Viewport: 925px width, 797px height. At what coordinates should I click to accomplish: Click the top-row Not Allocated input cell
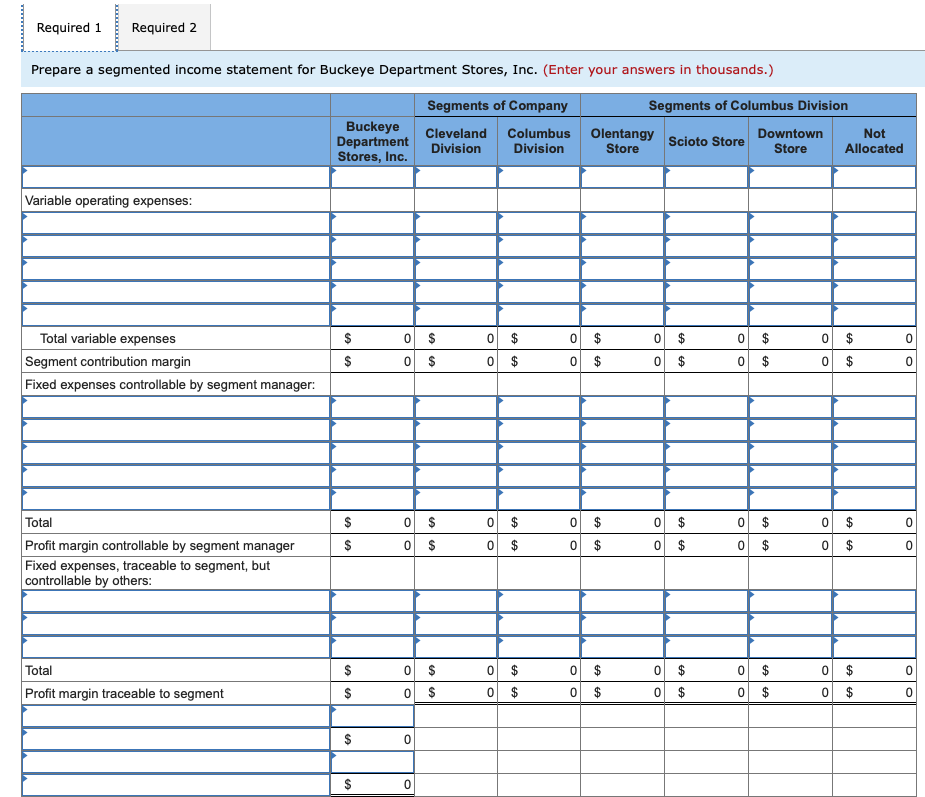(x=874, y=177)
